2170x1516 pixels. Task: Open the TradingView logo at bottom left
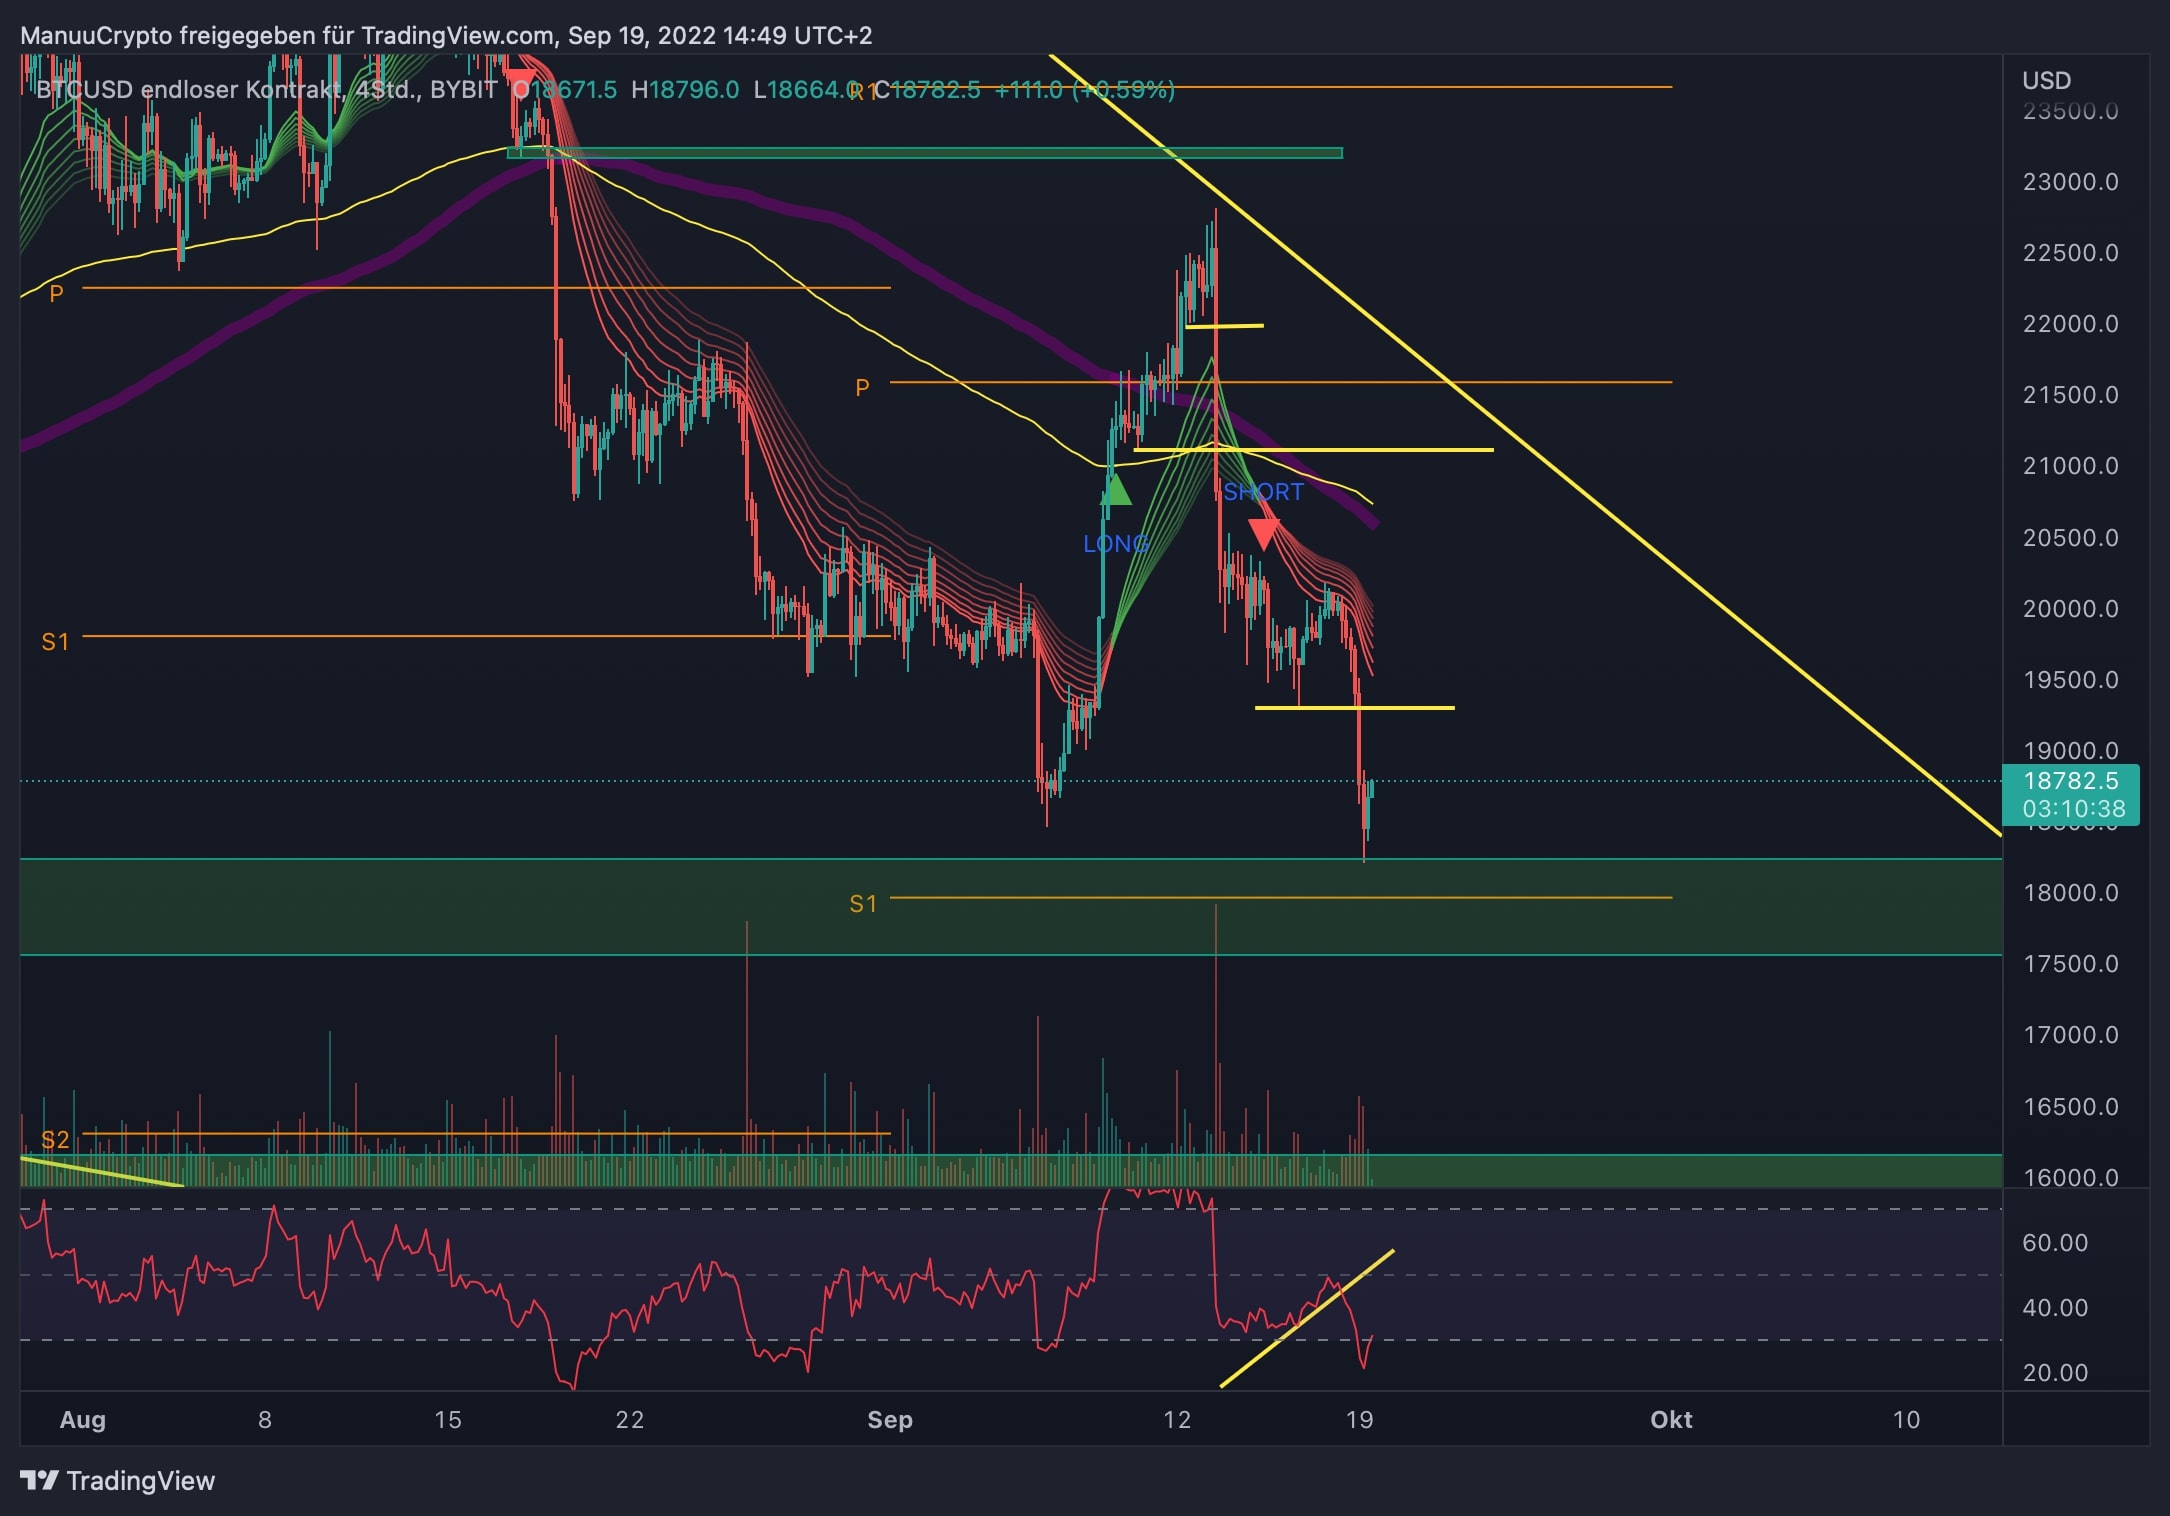[118, 1481]
